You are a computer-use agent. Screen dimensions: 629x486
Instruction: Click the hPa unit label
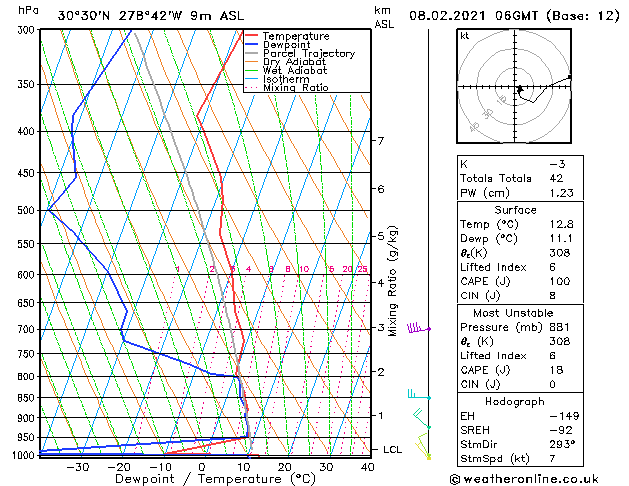[x=28, y=11]
